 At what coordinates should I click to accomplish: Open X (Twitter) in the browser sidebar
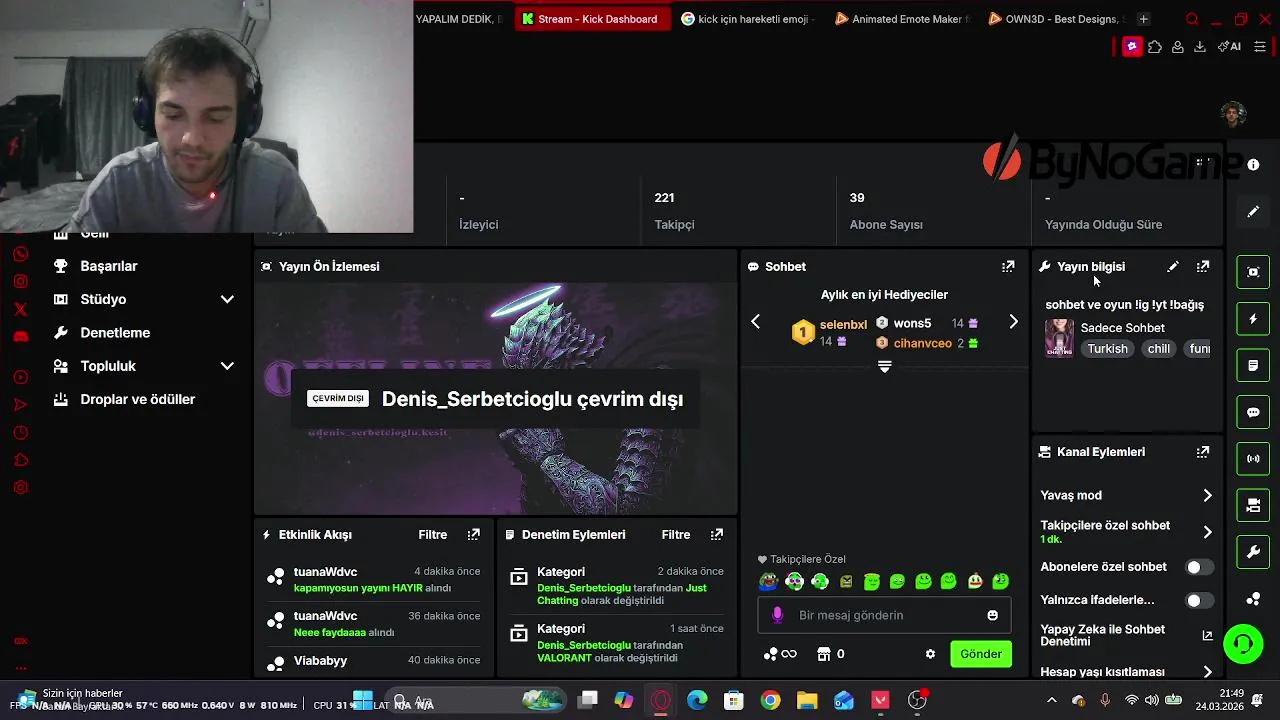tap(21, 309)
